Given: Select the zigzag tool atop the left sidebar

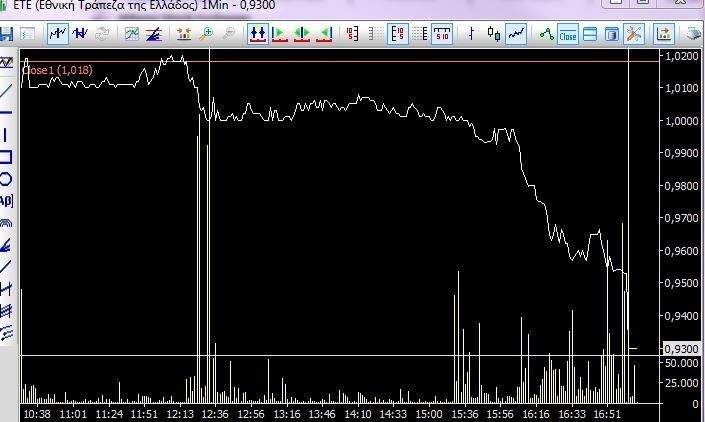Looking at the screenshot, I should point(6,62).
